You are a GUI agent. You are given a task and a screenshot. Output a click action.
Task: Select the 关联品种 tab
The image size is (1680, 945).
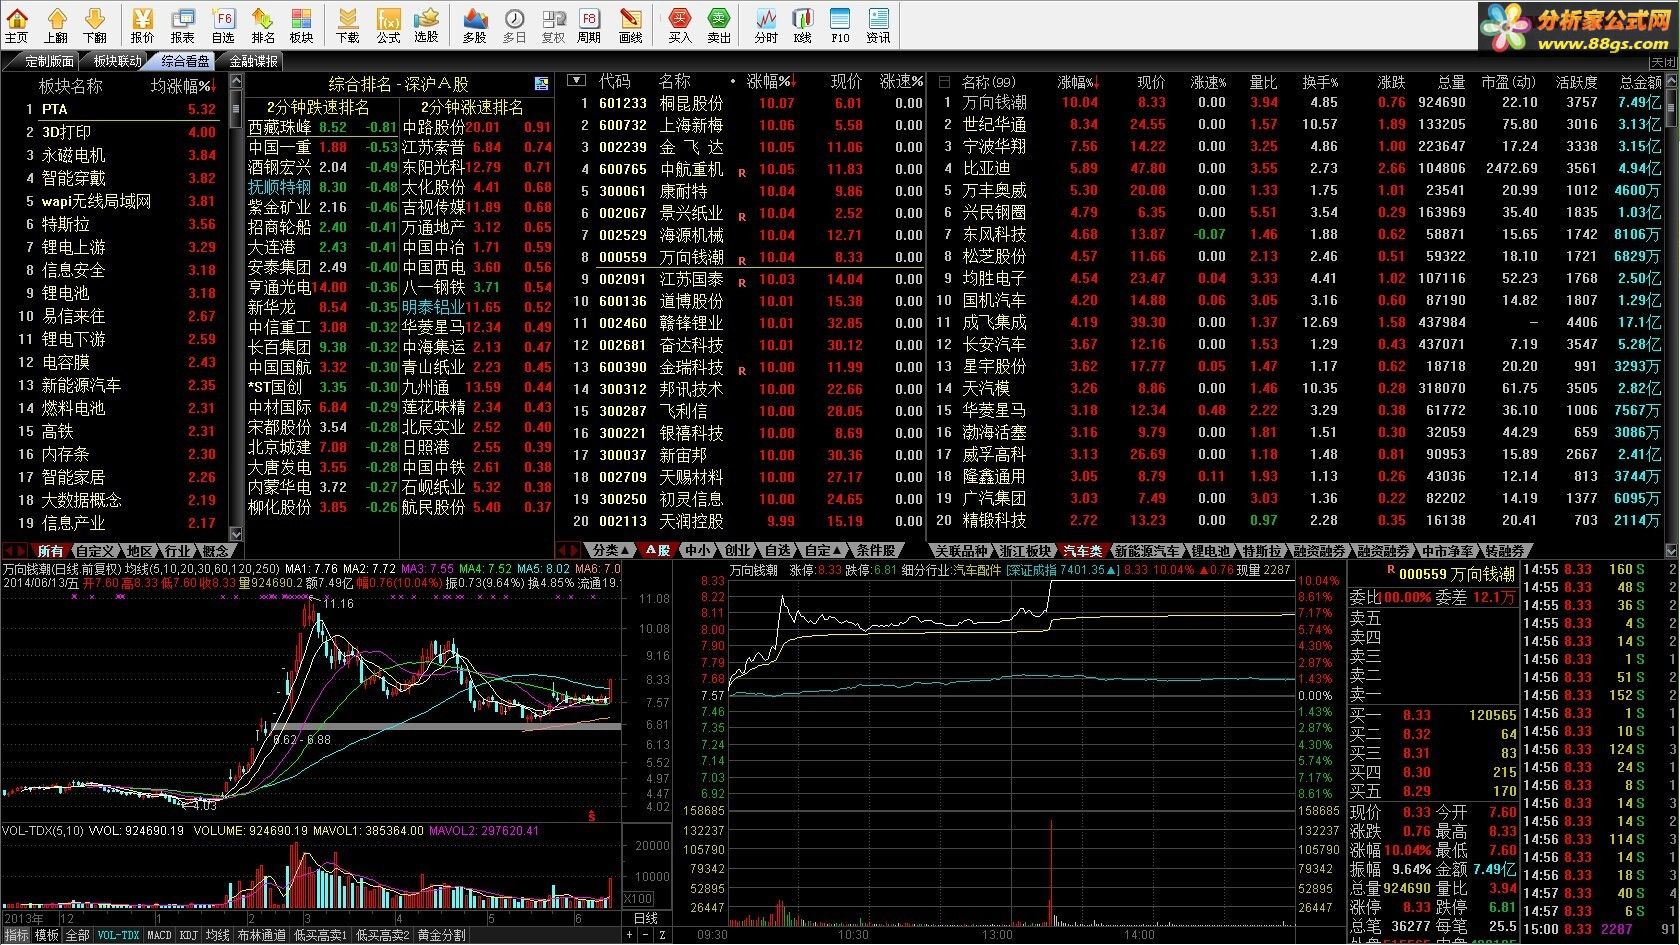point(961,551)
